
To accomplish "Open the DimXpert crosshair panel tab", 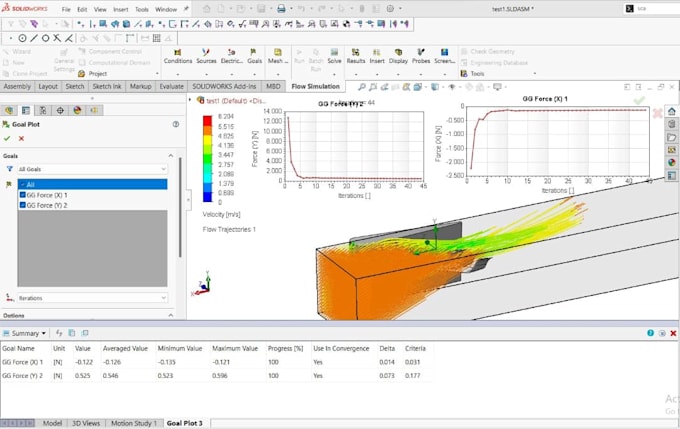I will [x=60, y=110].
